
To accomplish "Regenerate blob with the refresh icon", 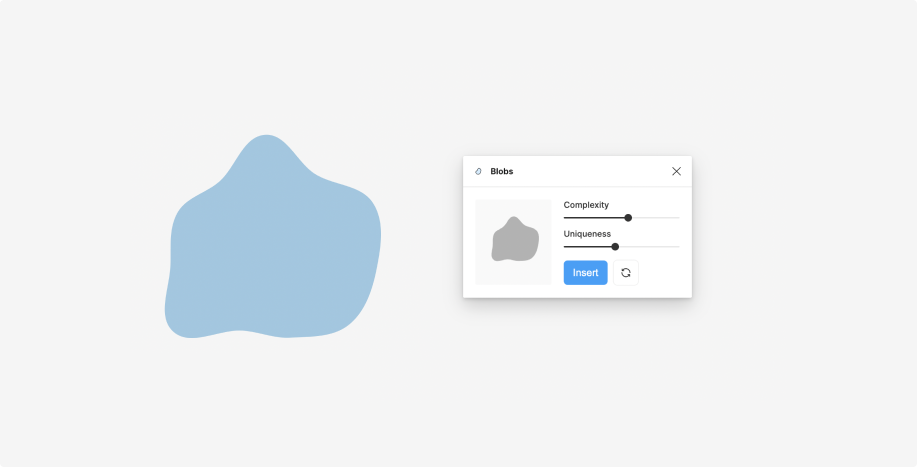I will pos(626,273).
